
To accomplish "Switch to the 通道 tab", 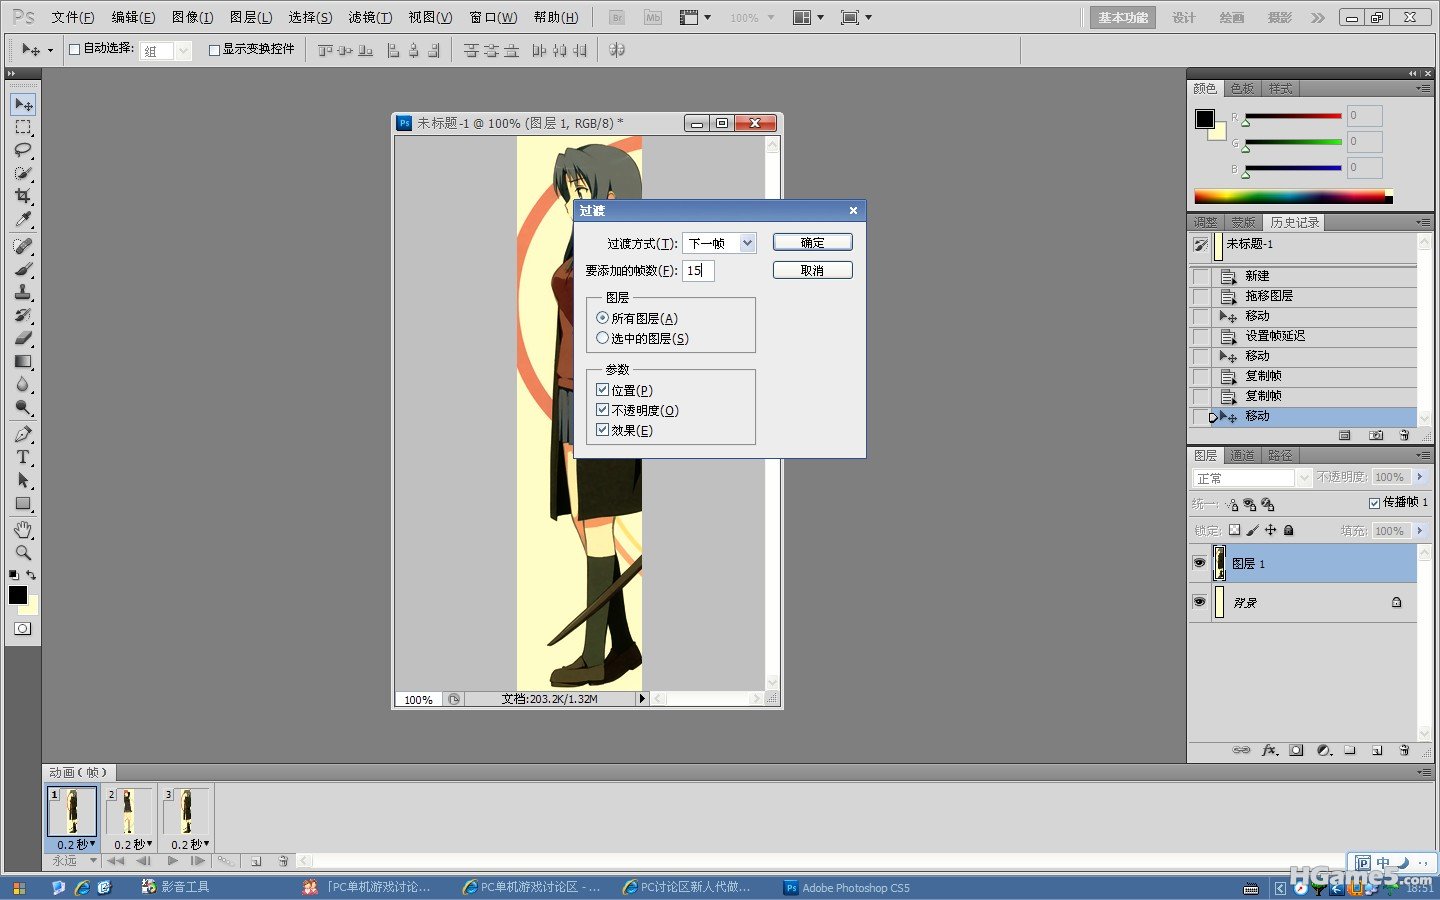I will (x=1242, y=455).
